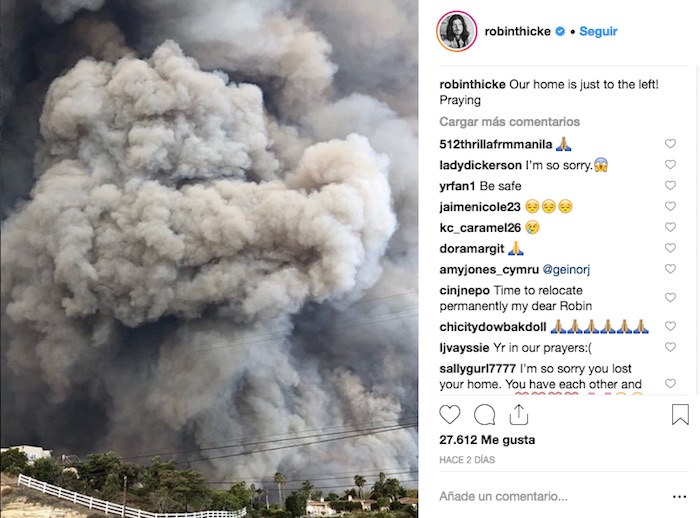The image size is (700, 518).
Task: Expand more comments via Cargar más comentarios
Action: tap(509, 121)
